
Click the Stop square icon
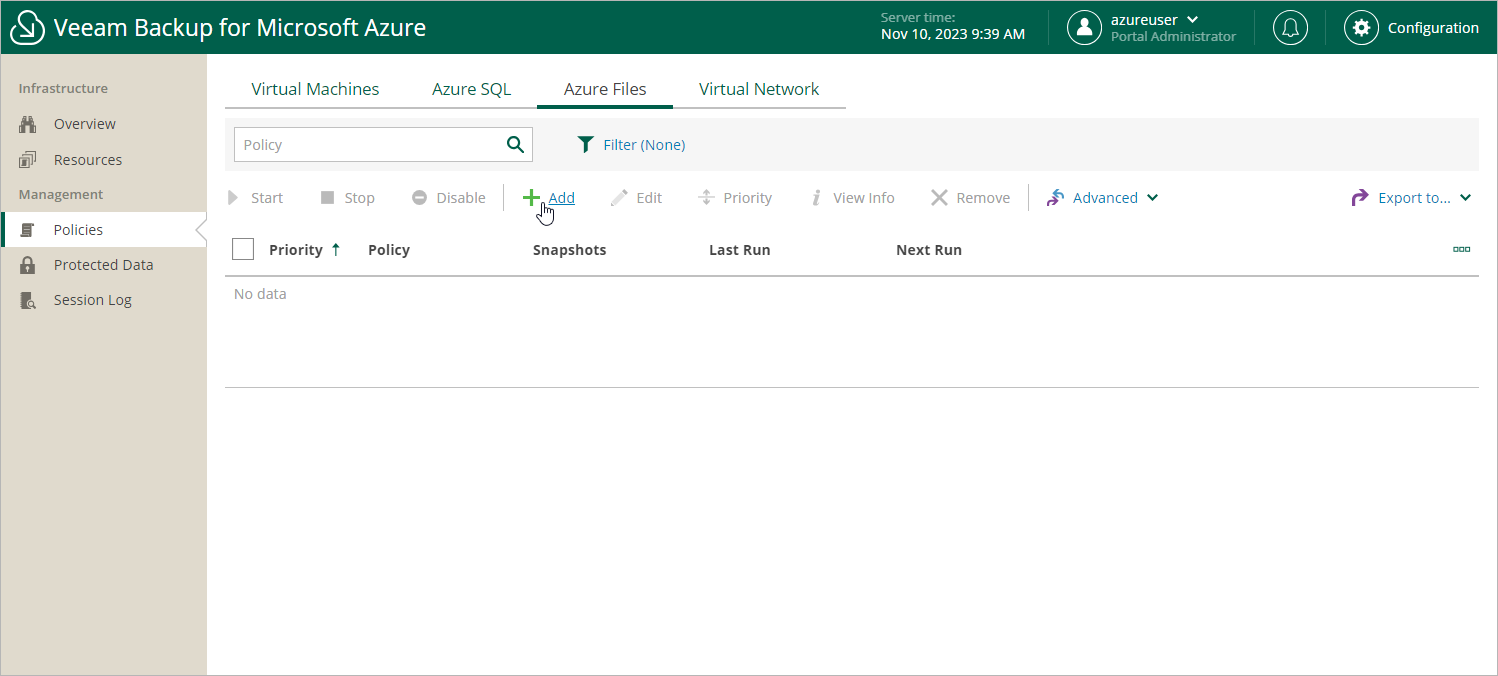(x=327, y=198)
